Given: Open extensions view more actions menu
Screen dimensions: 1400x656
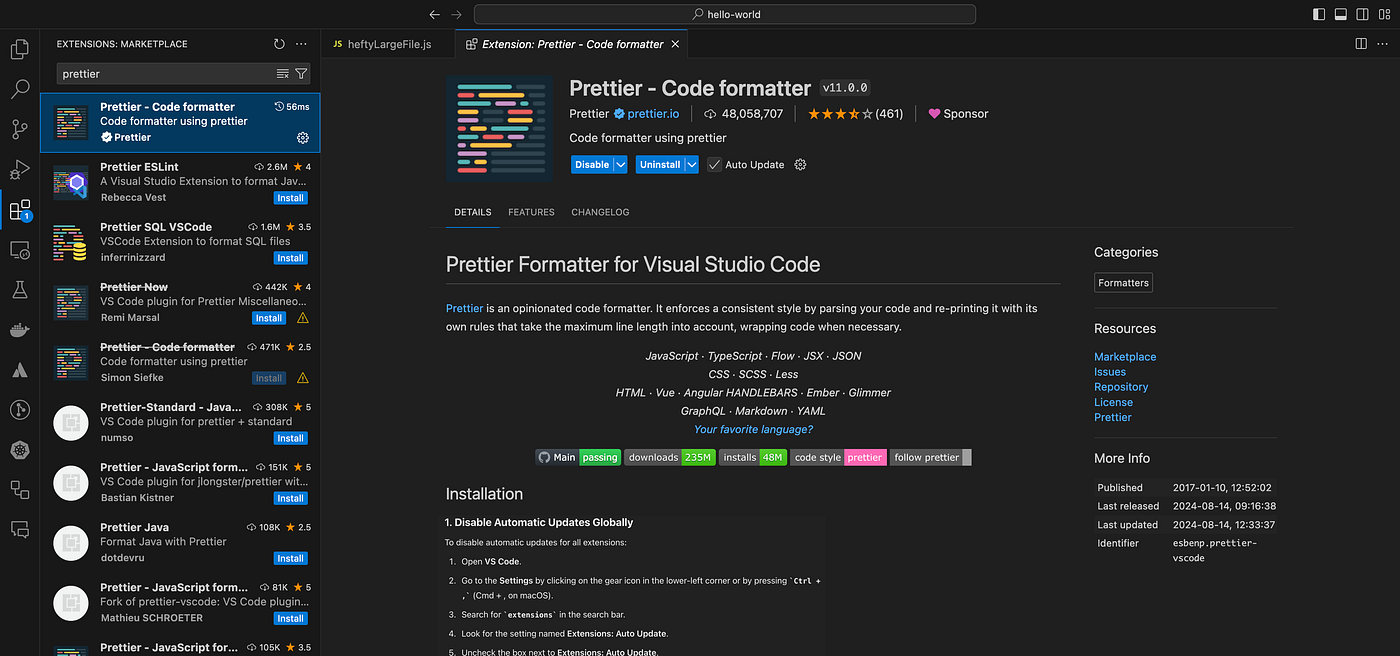Looking at the screenshot, I should (302, 44).
